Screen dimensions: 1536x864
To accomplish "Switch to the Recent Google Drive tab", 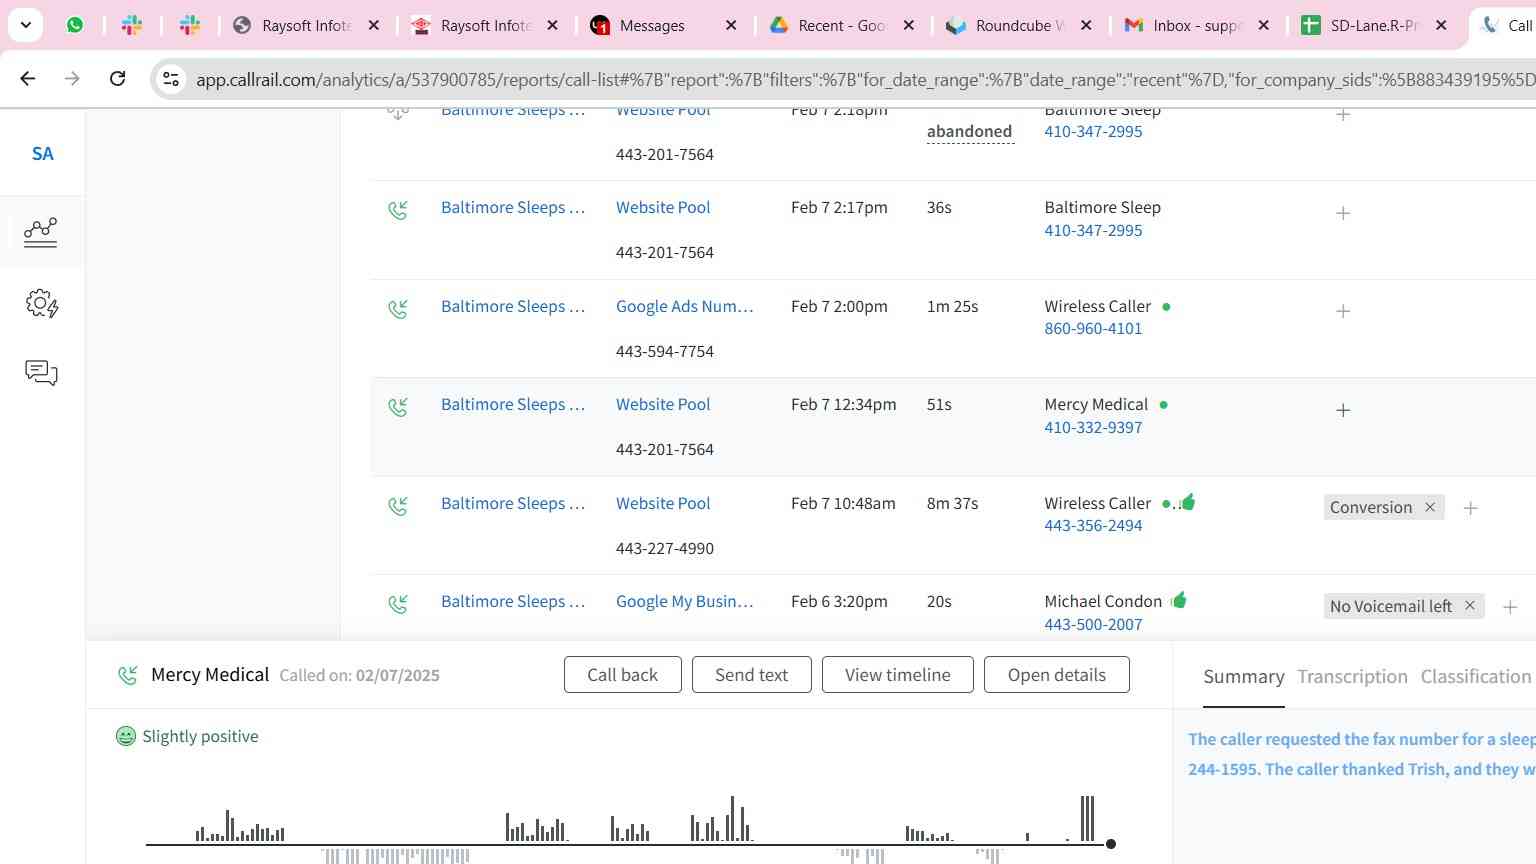I will click(842, 25).
